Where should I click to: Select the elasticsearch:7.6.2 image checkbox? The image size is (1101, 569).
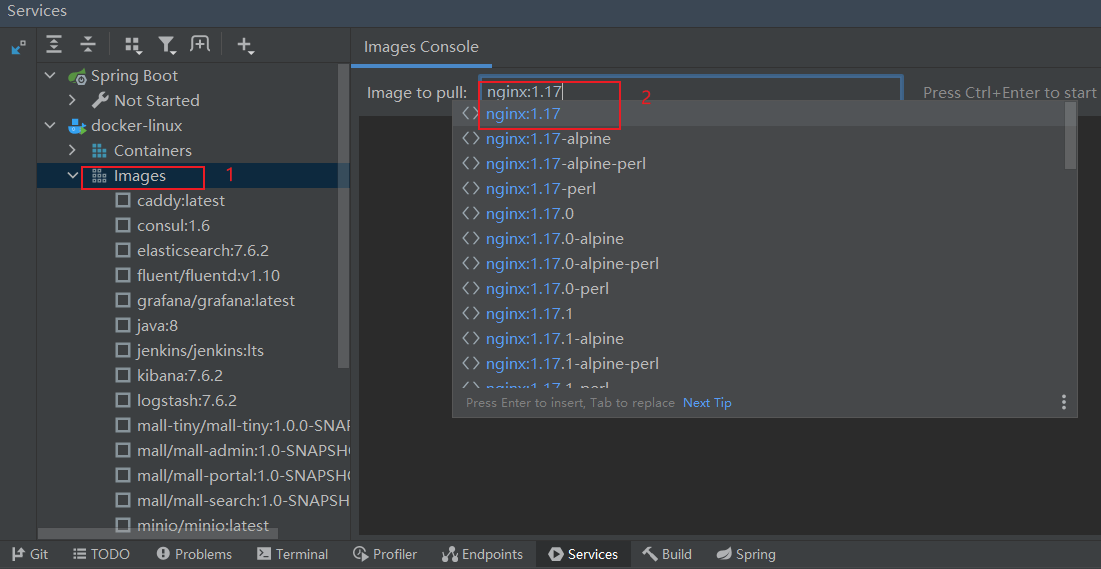(x=123, y=250)
